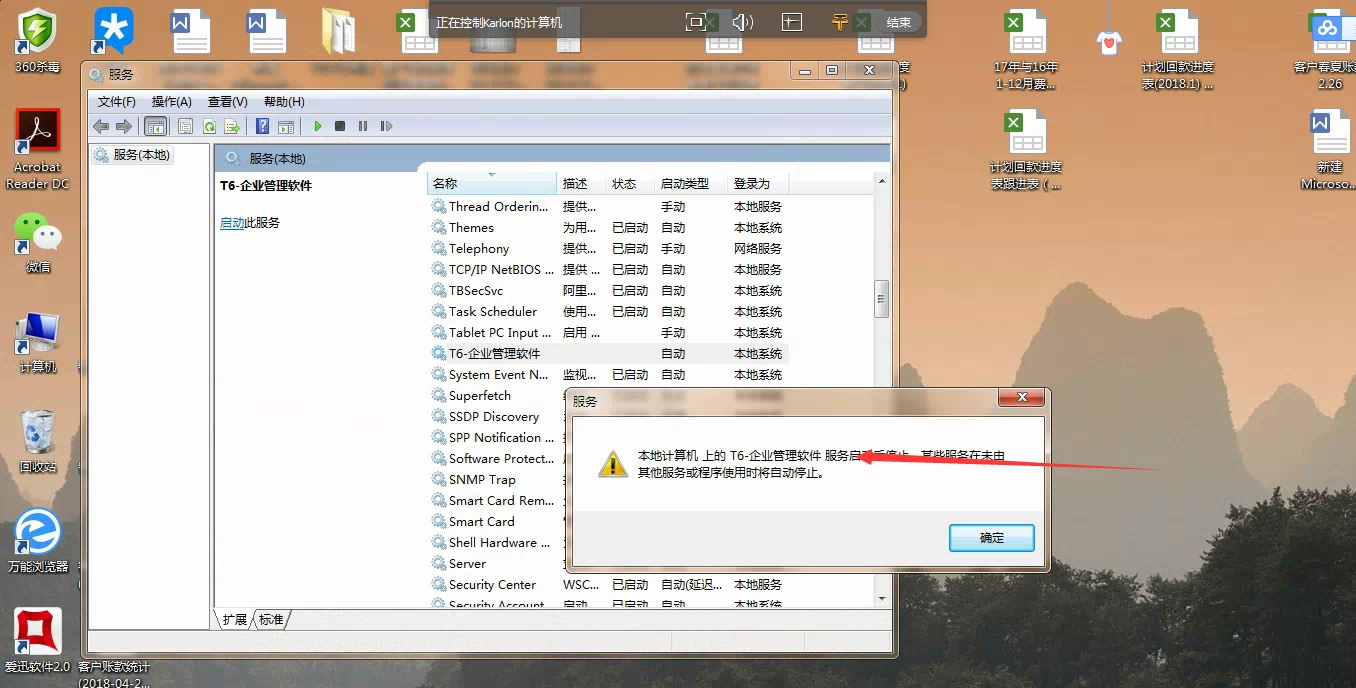Open 爱迅软件2.0 desktop icon
The image size is (1356, 688).
click(x=38, y=641)
